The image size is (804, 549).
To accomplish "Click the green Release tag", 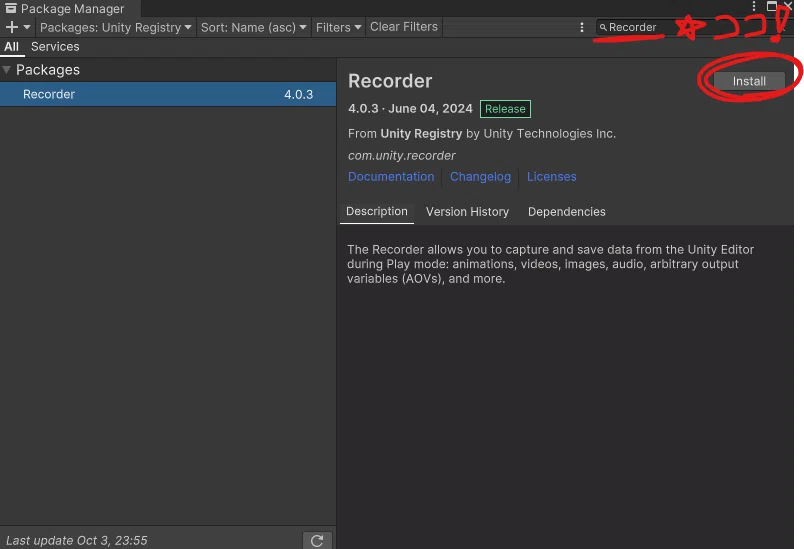I will [x=505, y=109].
